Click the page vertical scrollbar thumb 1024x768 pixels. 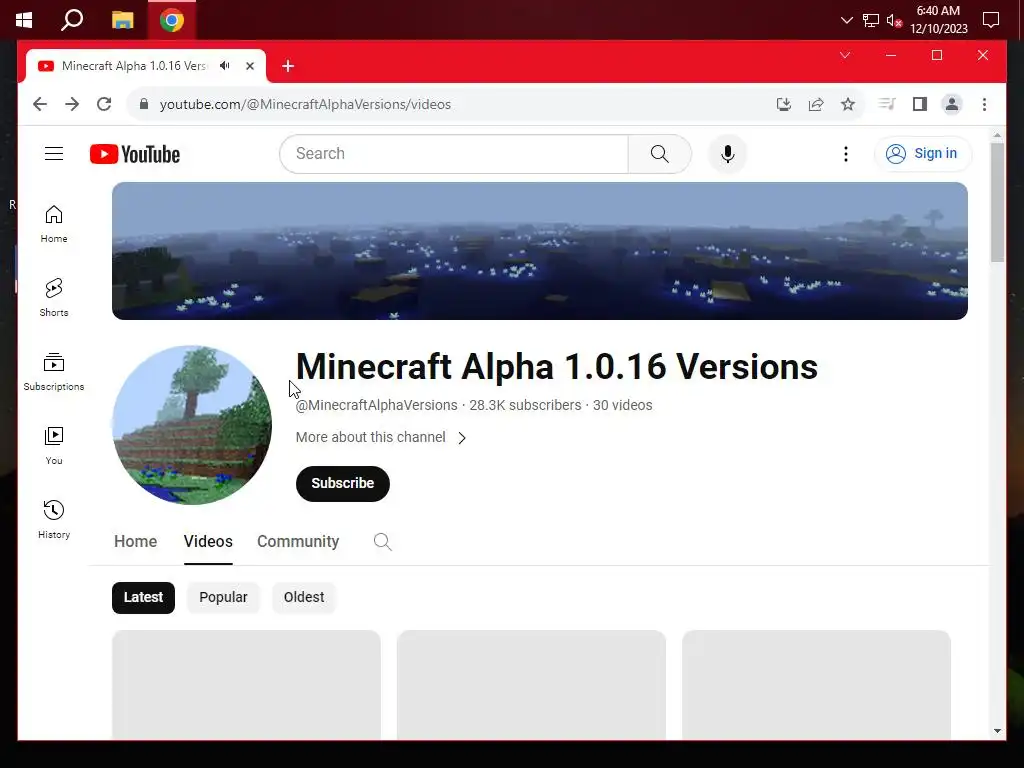pos(997,202)
